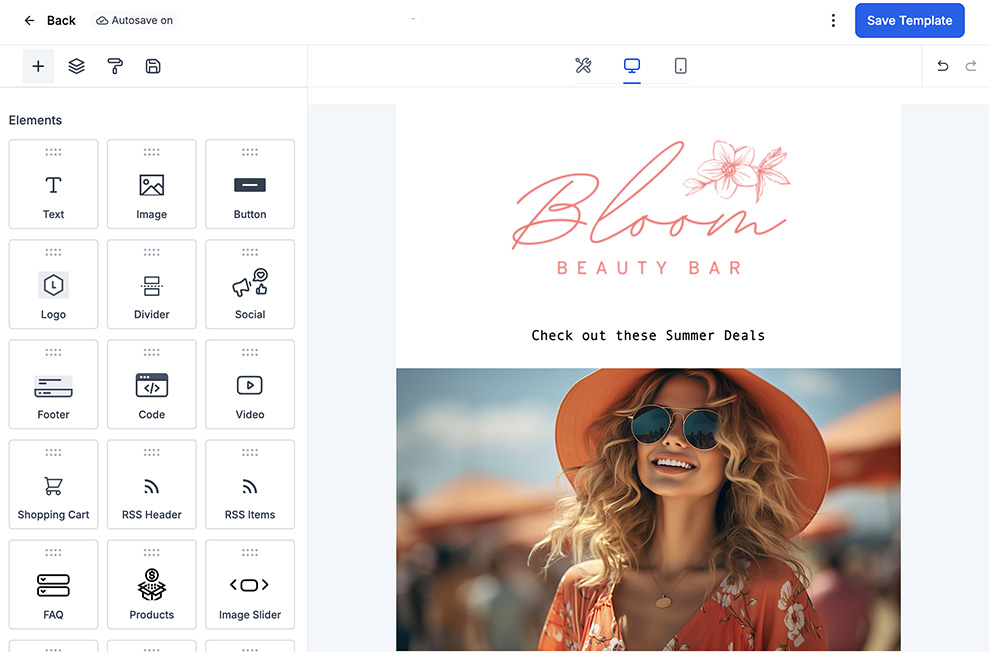990x652 pixels.
Task: Open the Layers panel icon
Action: pyautogui.click(x=77, y=66)
